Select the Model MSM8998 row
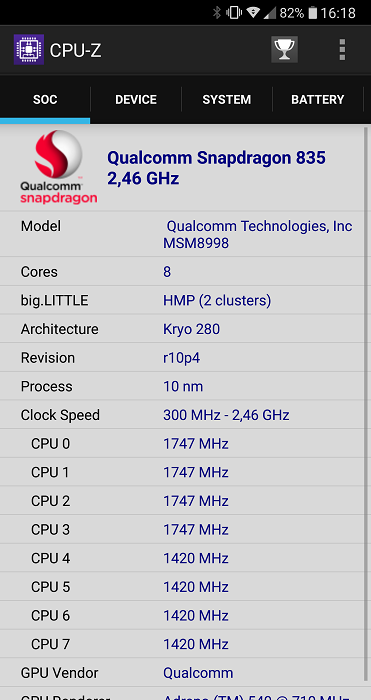The height and width of the screenshot is (700, 371). 183,234
